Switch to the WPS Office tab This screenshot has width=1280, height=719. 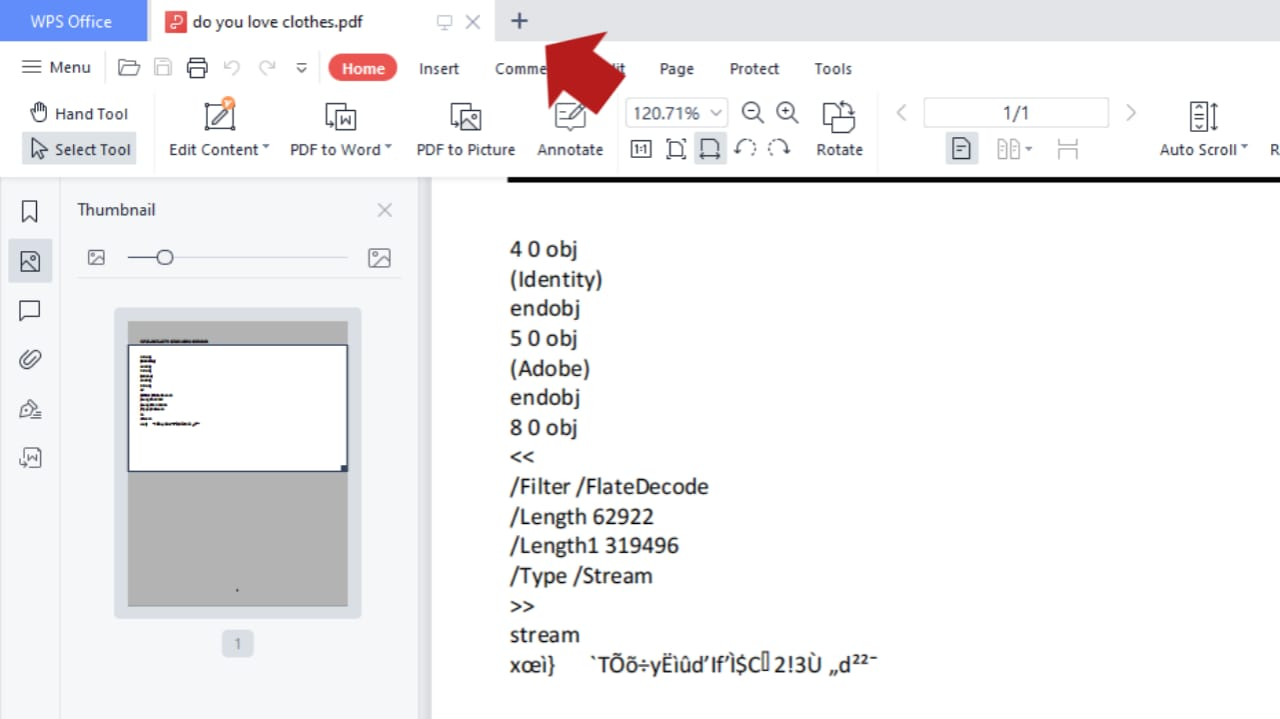(x=72, y=21)
